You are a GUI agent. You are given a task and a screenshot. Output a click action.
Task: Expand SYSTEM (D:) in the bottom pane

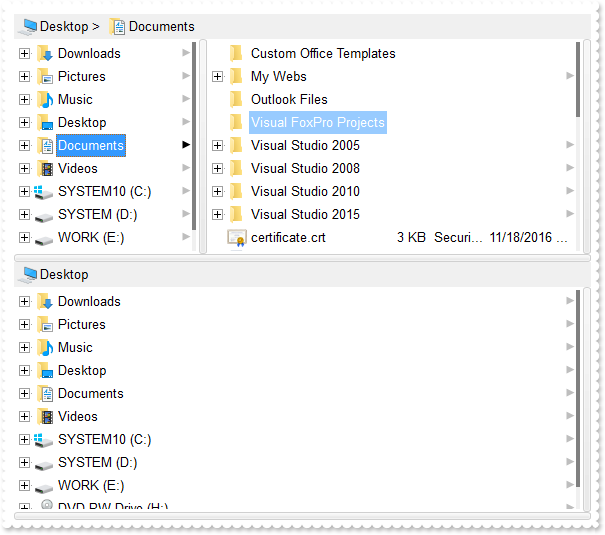[24, 462]
